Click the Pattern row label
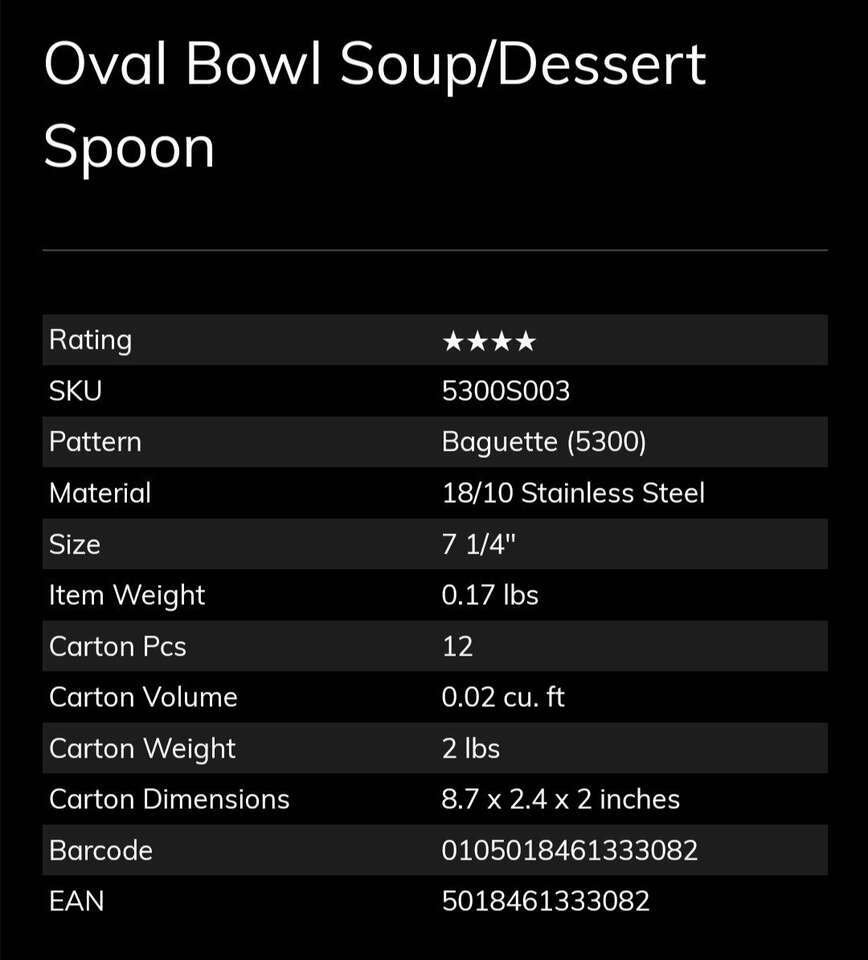 tap(95, 442)
